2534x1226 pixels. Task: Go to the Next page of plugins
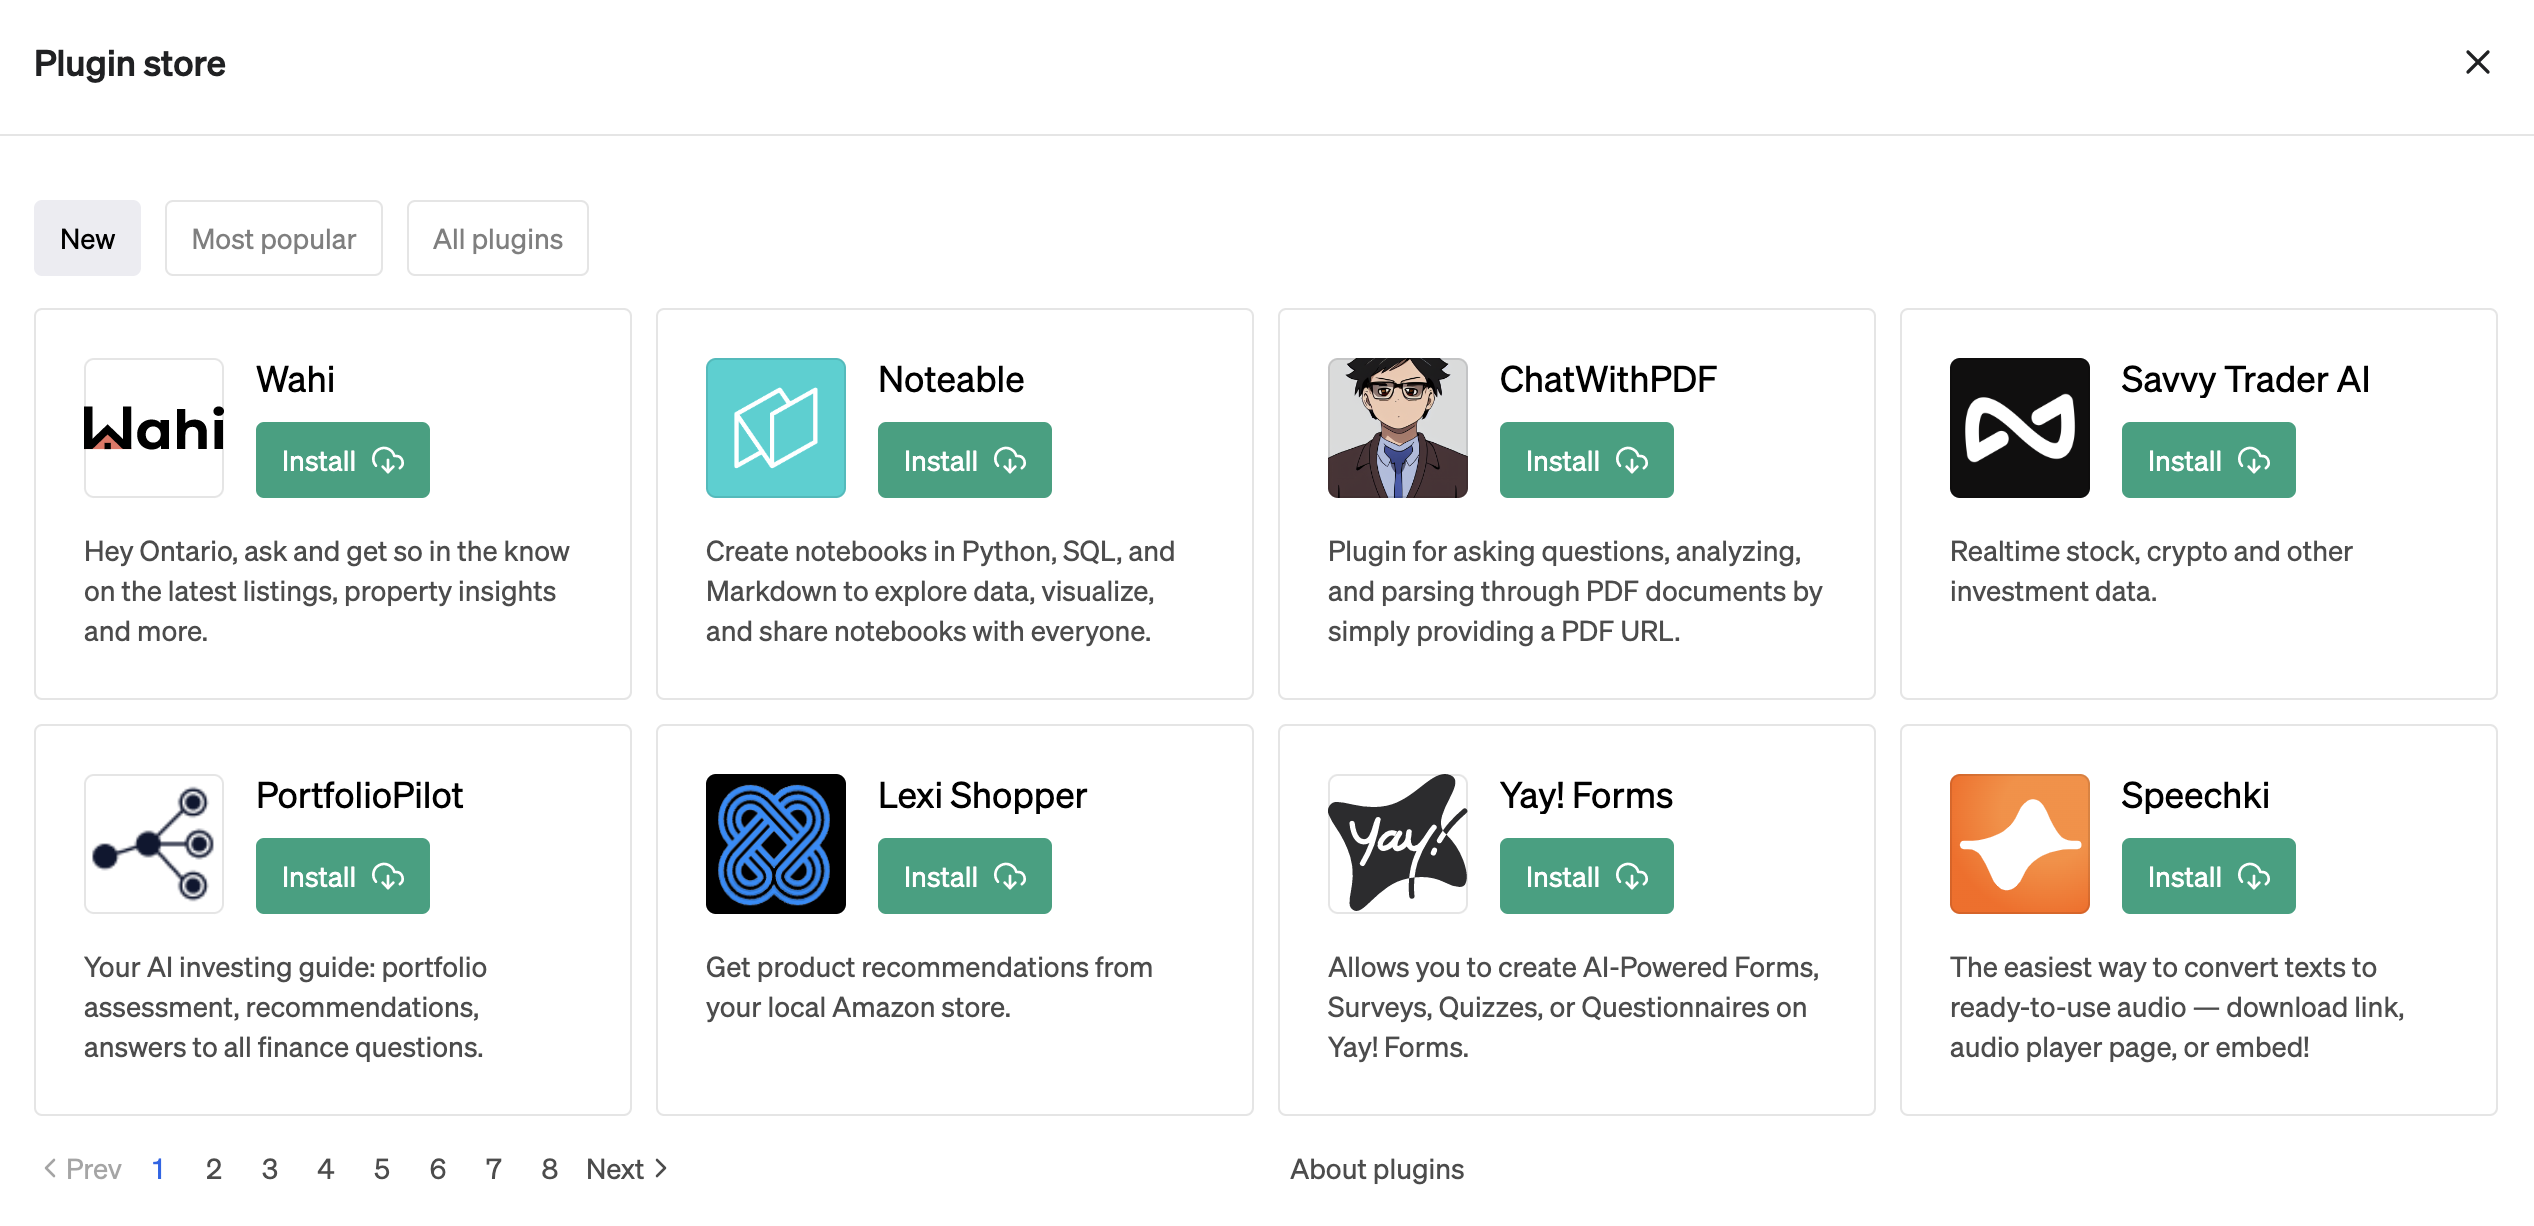626,1169
